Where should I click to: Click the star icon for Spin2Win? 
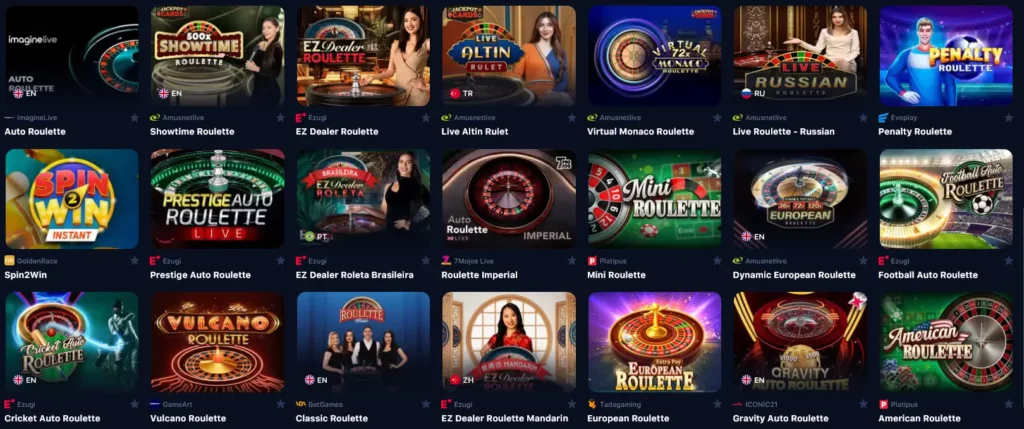(135, 261)
